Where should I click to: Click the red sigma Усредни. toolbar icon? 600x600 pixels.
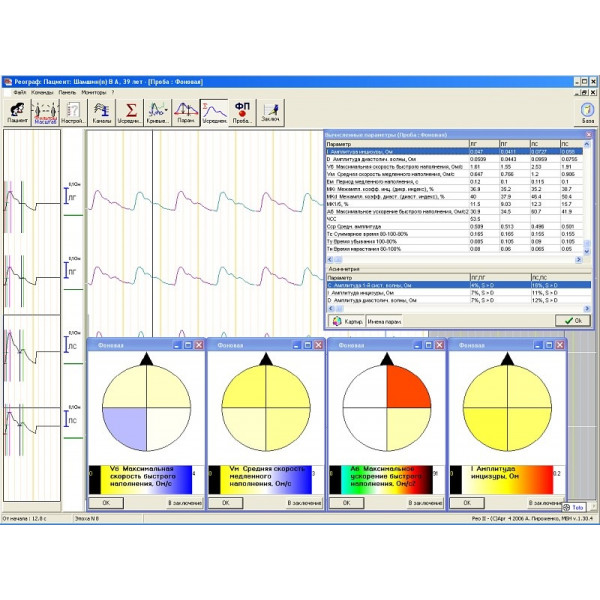click(x=130, y=112)
